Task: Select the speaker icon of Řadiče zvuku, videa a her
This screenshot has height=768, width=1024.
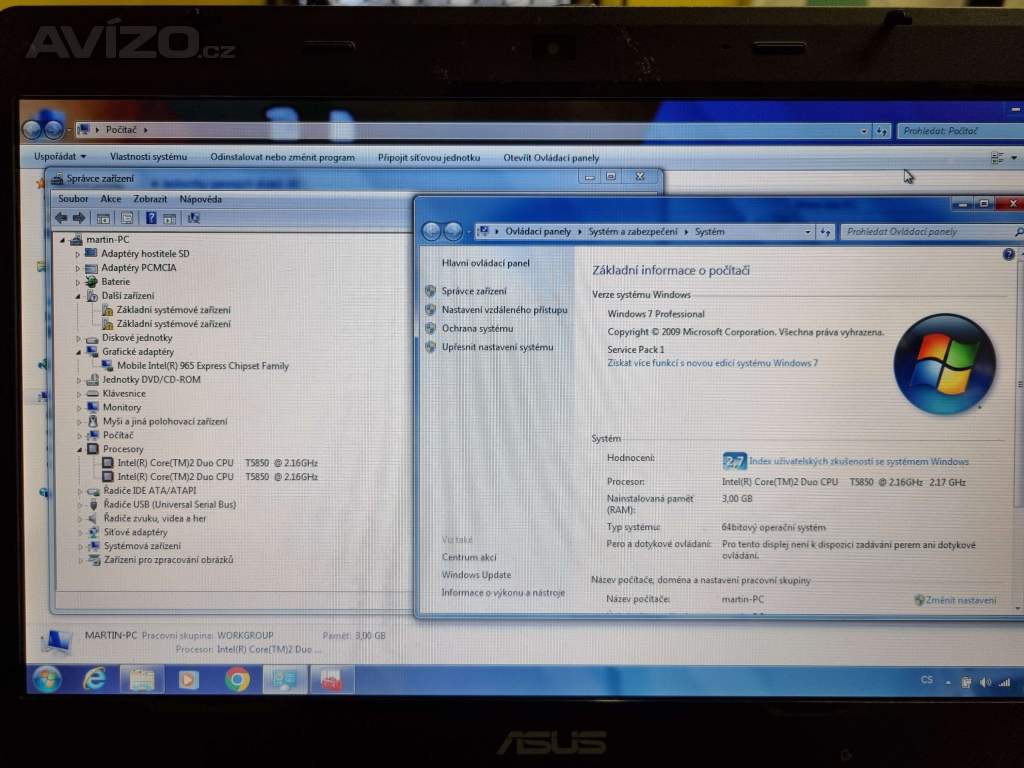Action: [93, 519]
